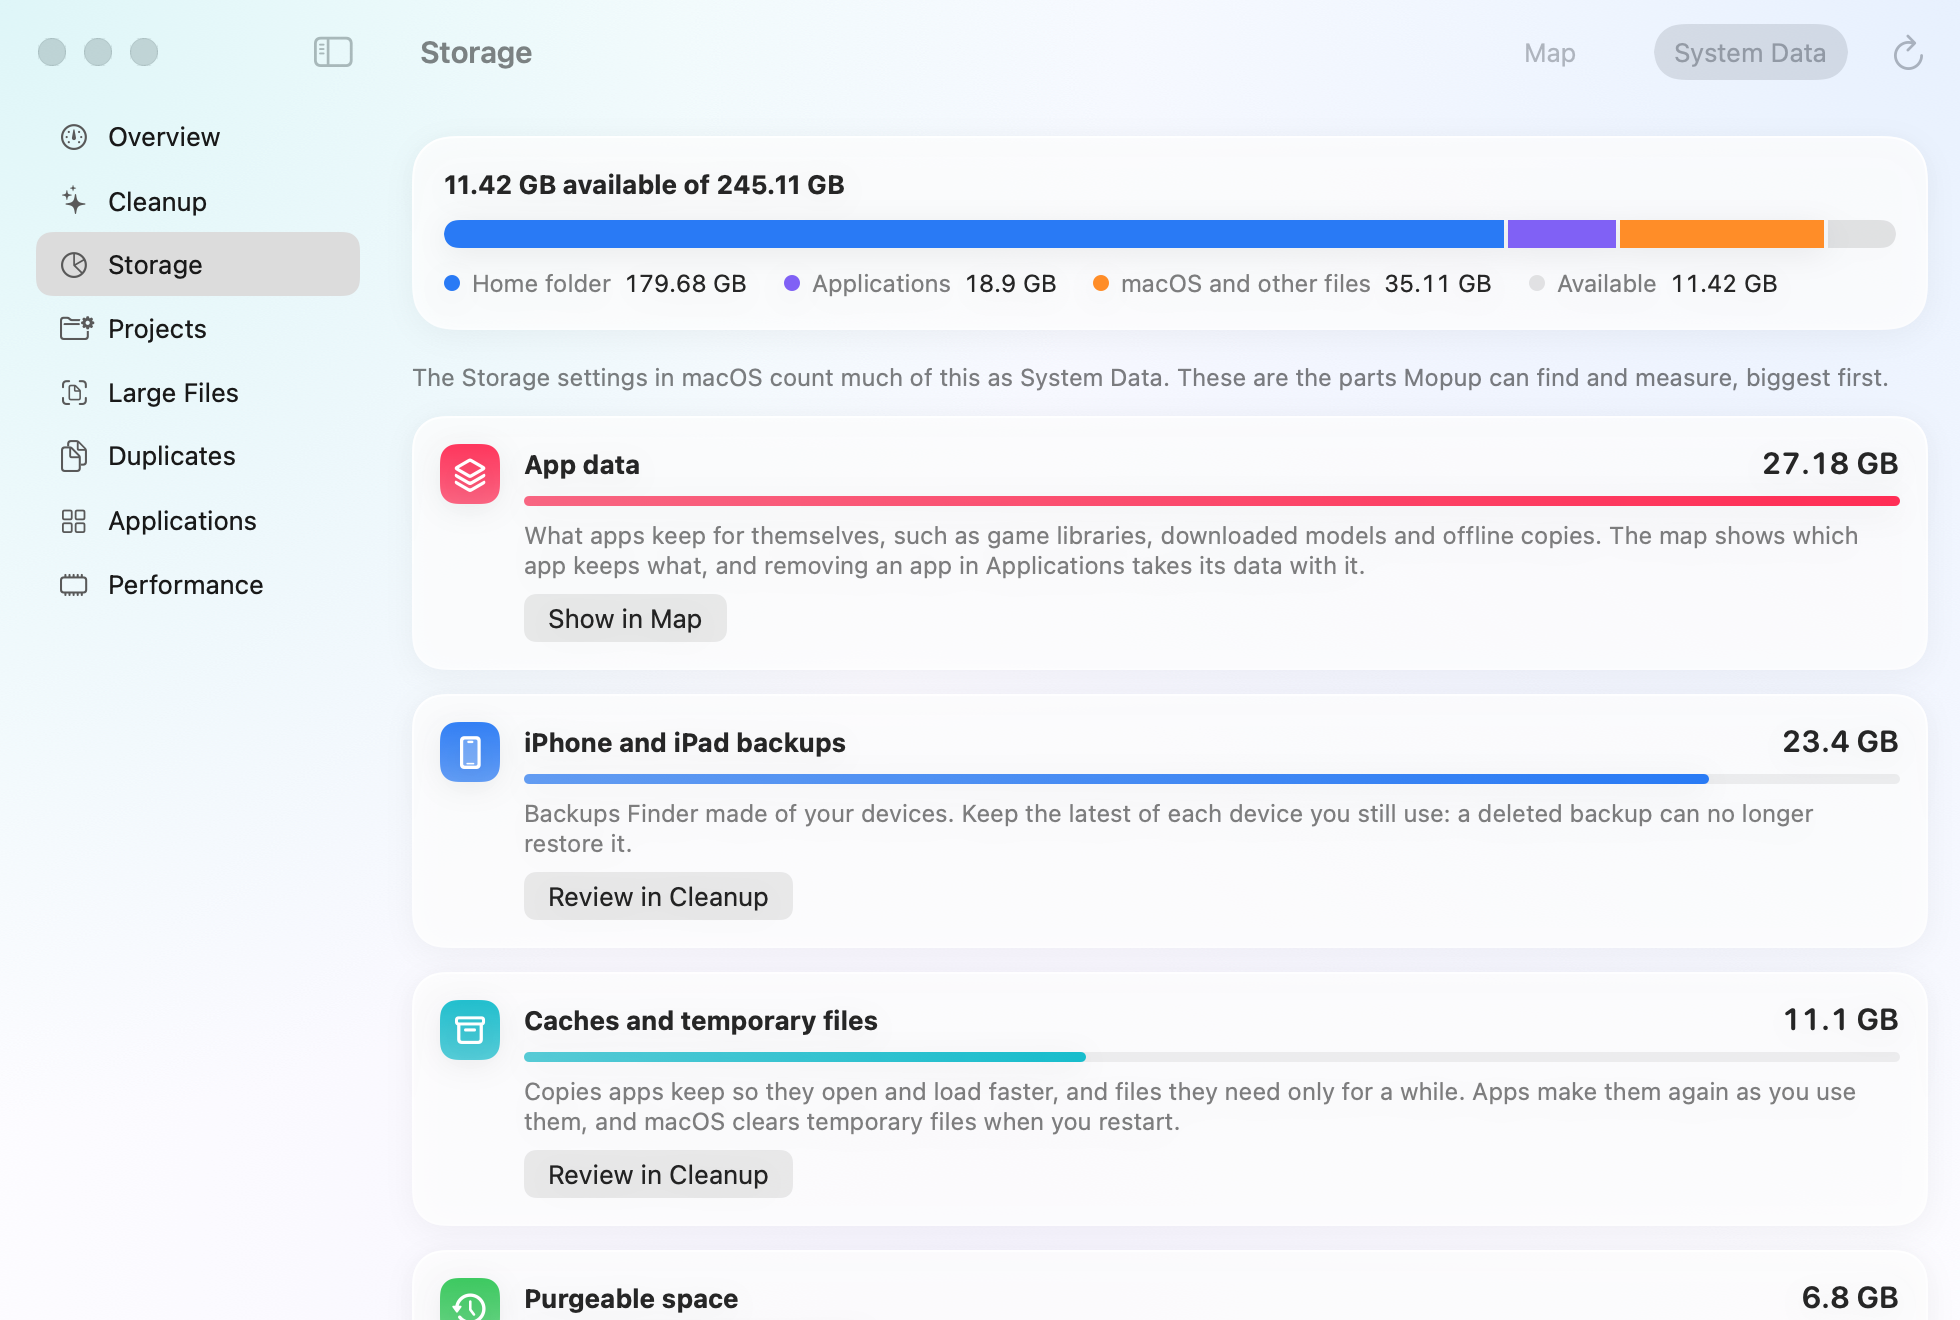1960x1320 pixels.
Task: Open the Performance section
Action: [198, 585]
